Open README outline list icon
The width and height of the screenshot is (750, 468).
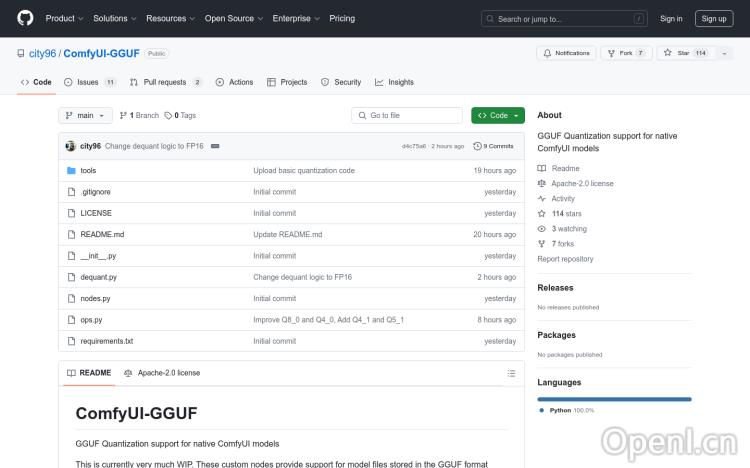[x=512, y=373]
